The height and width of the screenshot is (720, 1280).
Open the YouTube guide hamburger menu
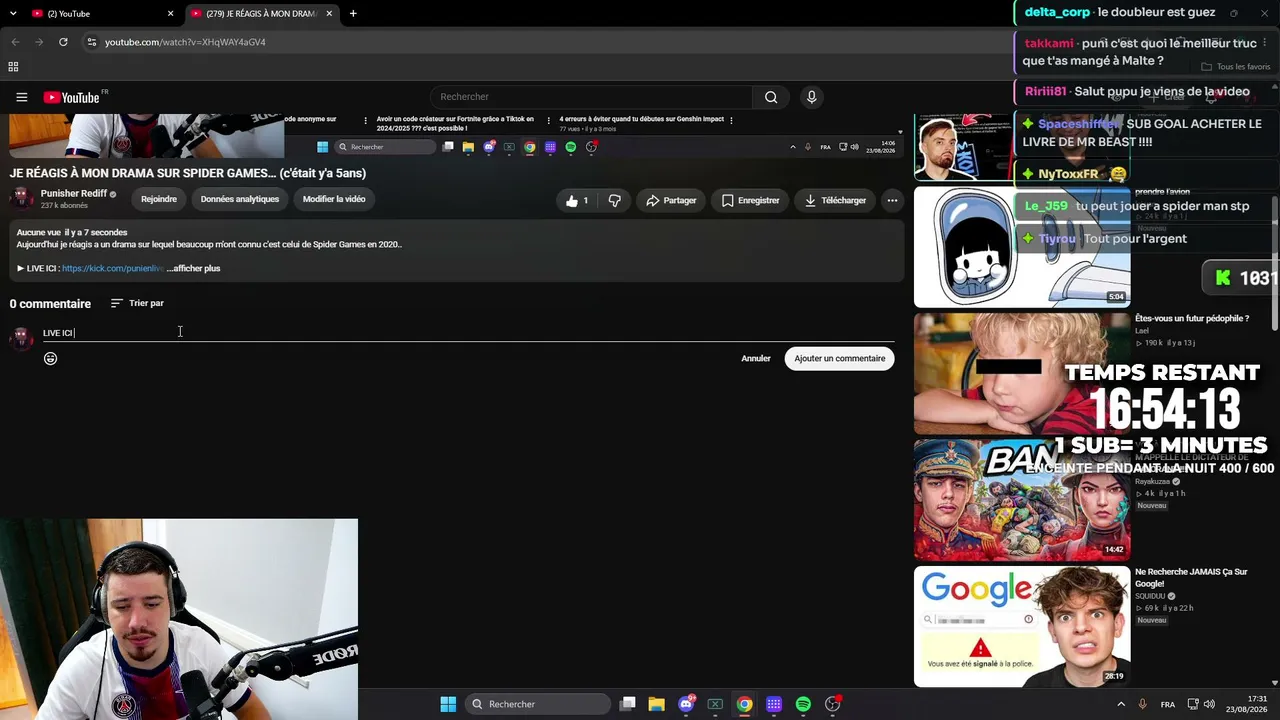(21, 97)
